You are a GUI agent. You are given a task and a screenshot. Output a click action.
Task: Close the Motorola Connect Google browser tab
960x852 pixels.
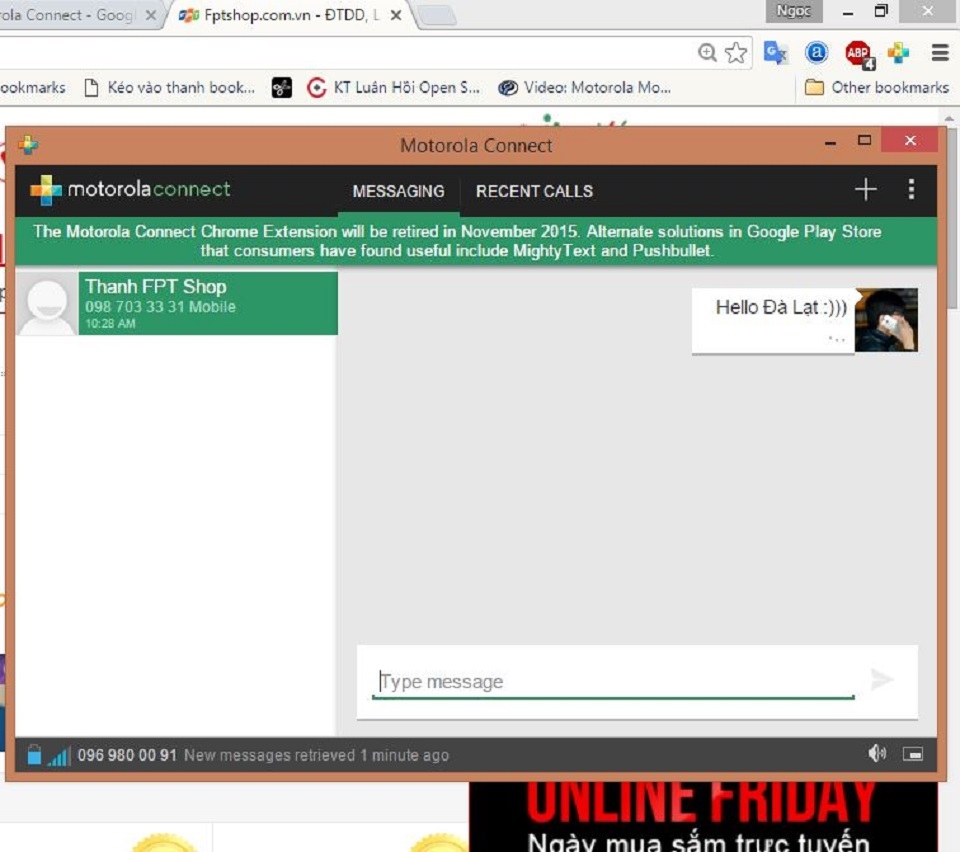coord(150,15)
